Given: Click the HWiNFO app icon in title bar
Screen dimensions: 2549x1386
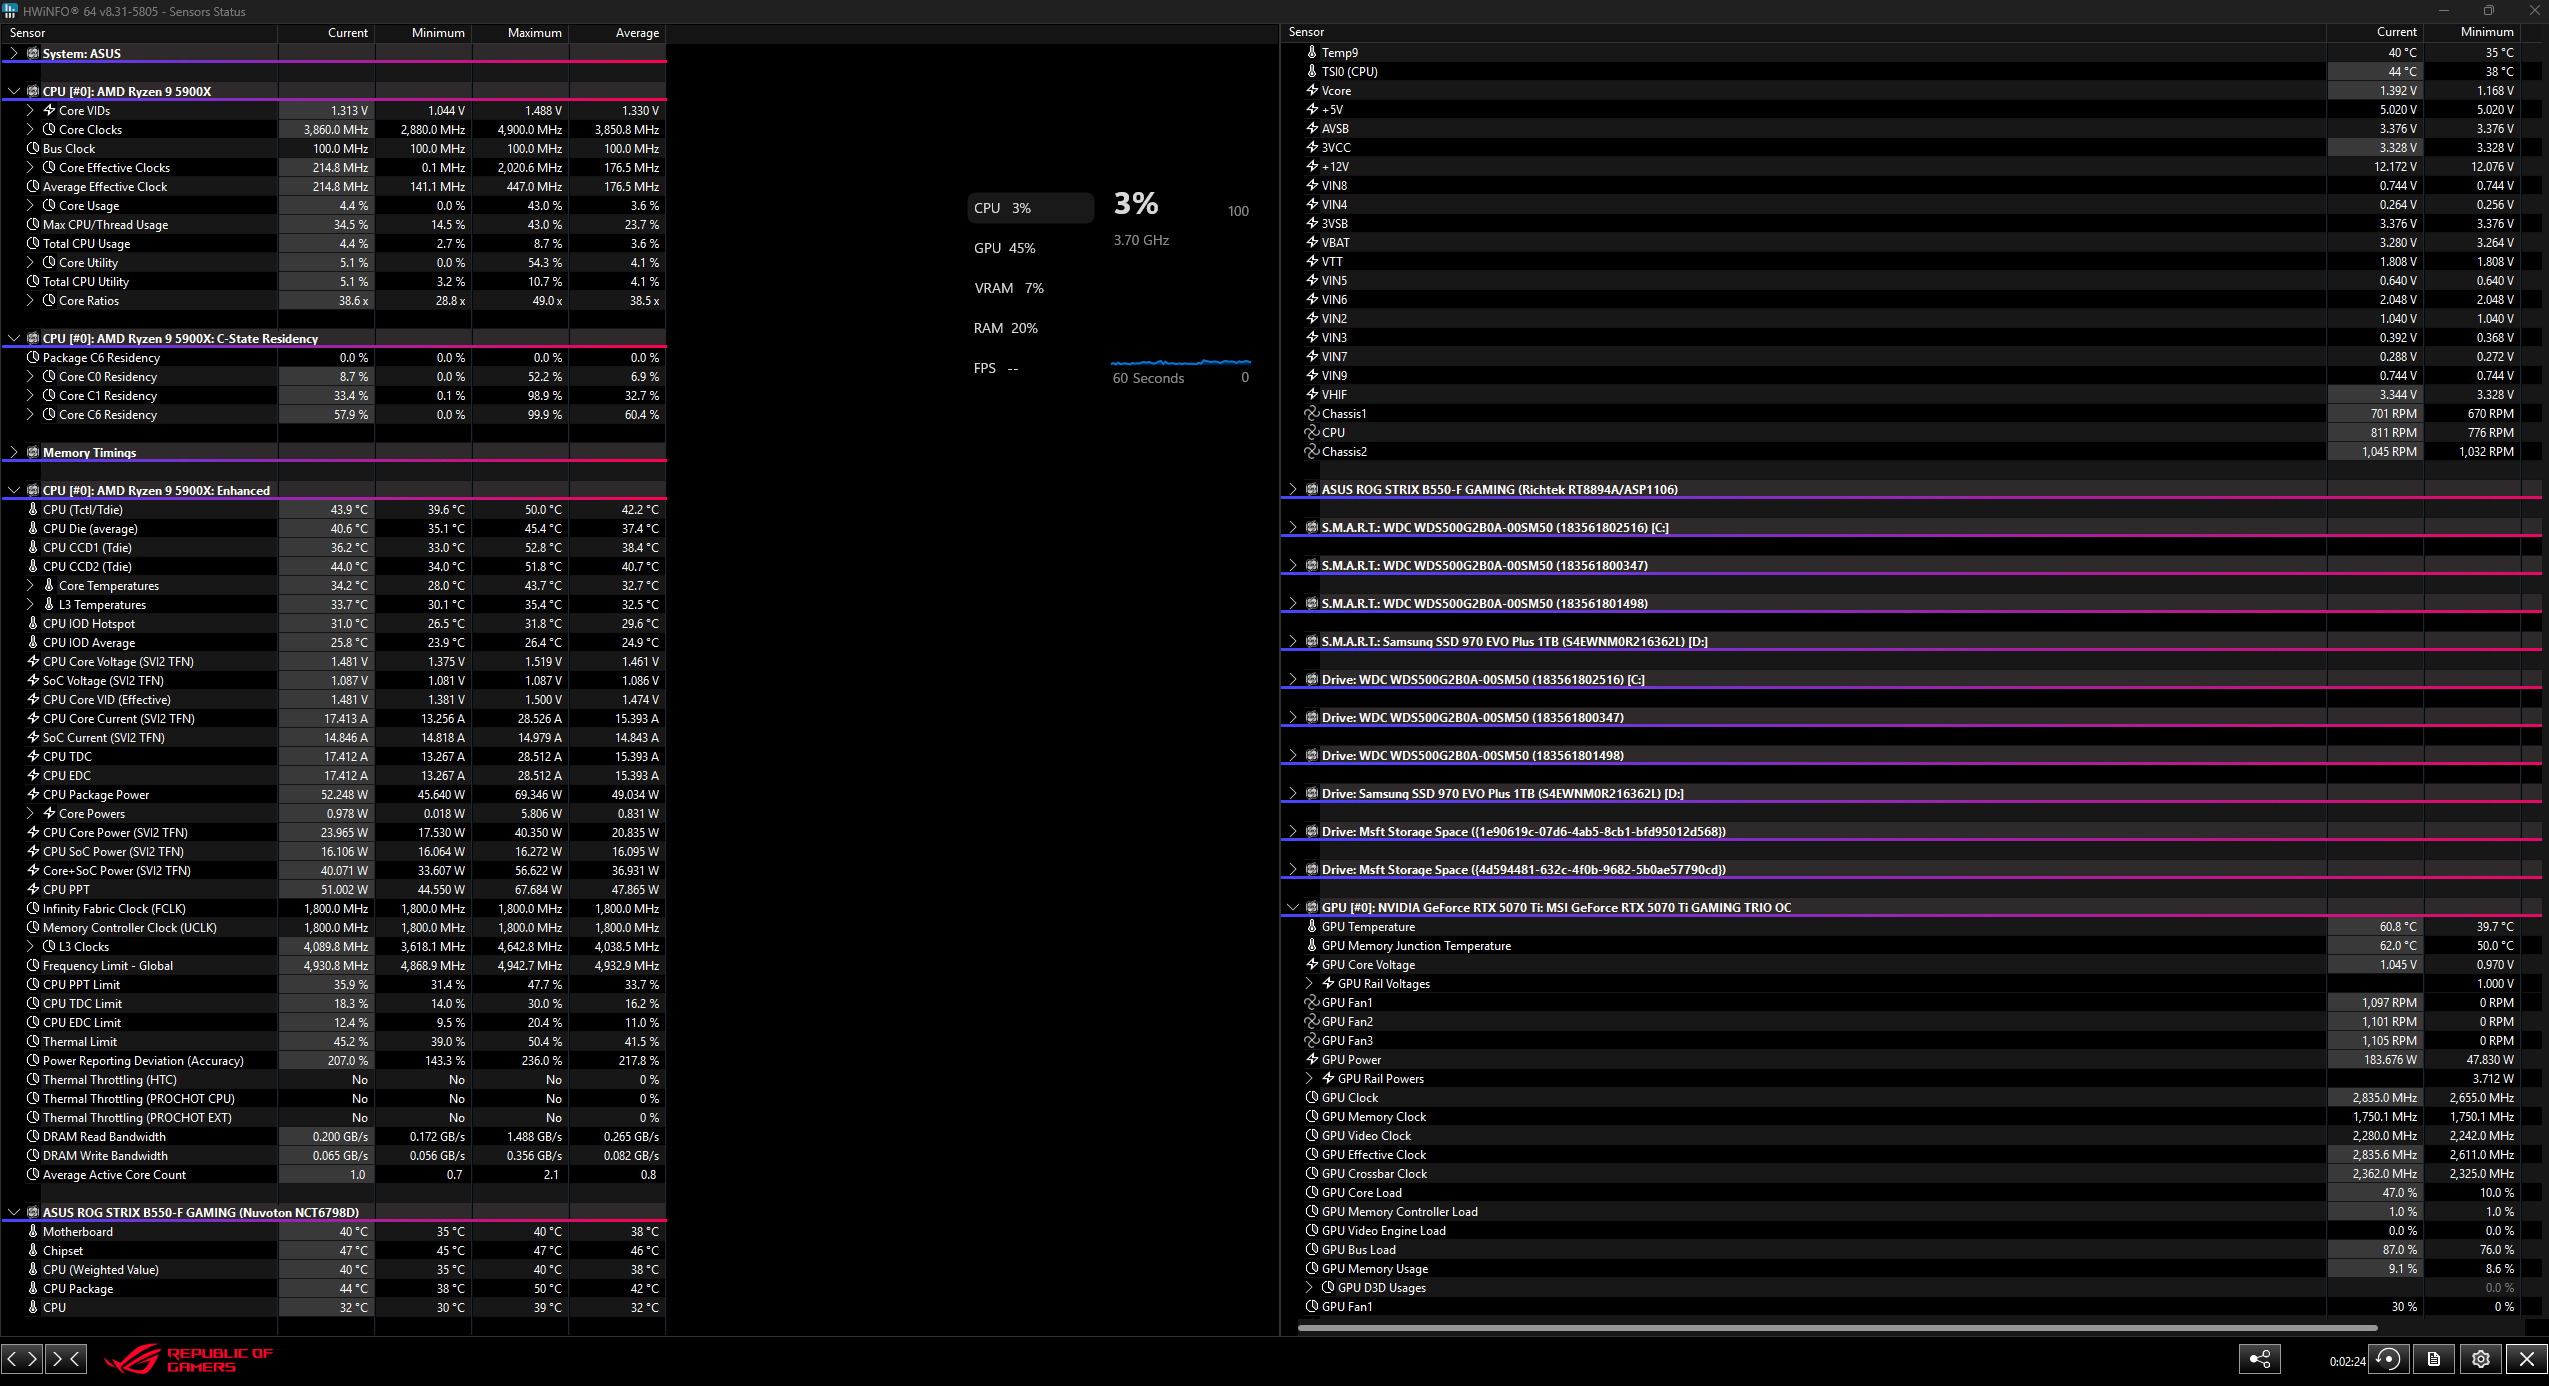Looking at the screenshot, I should (x=10, y=11).
